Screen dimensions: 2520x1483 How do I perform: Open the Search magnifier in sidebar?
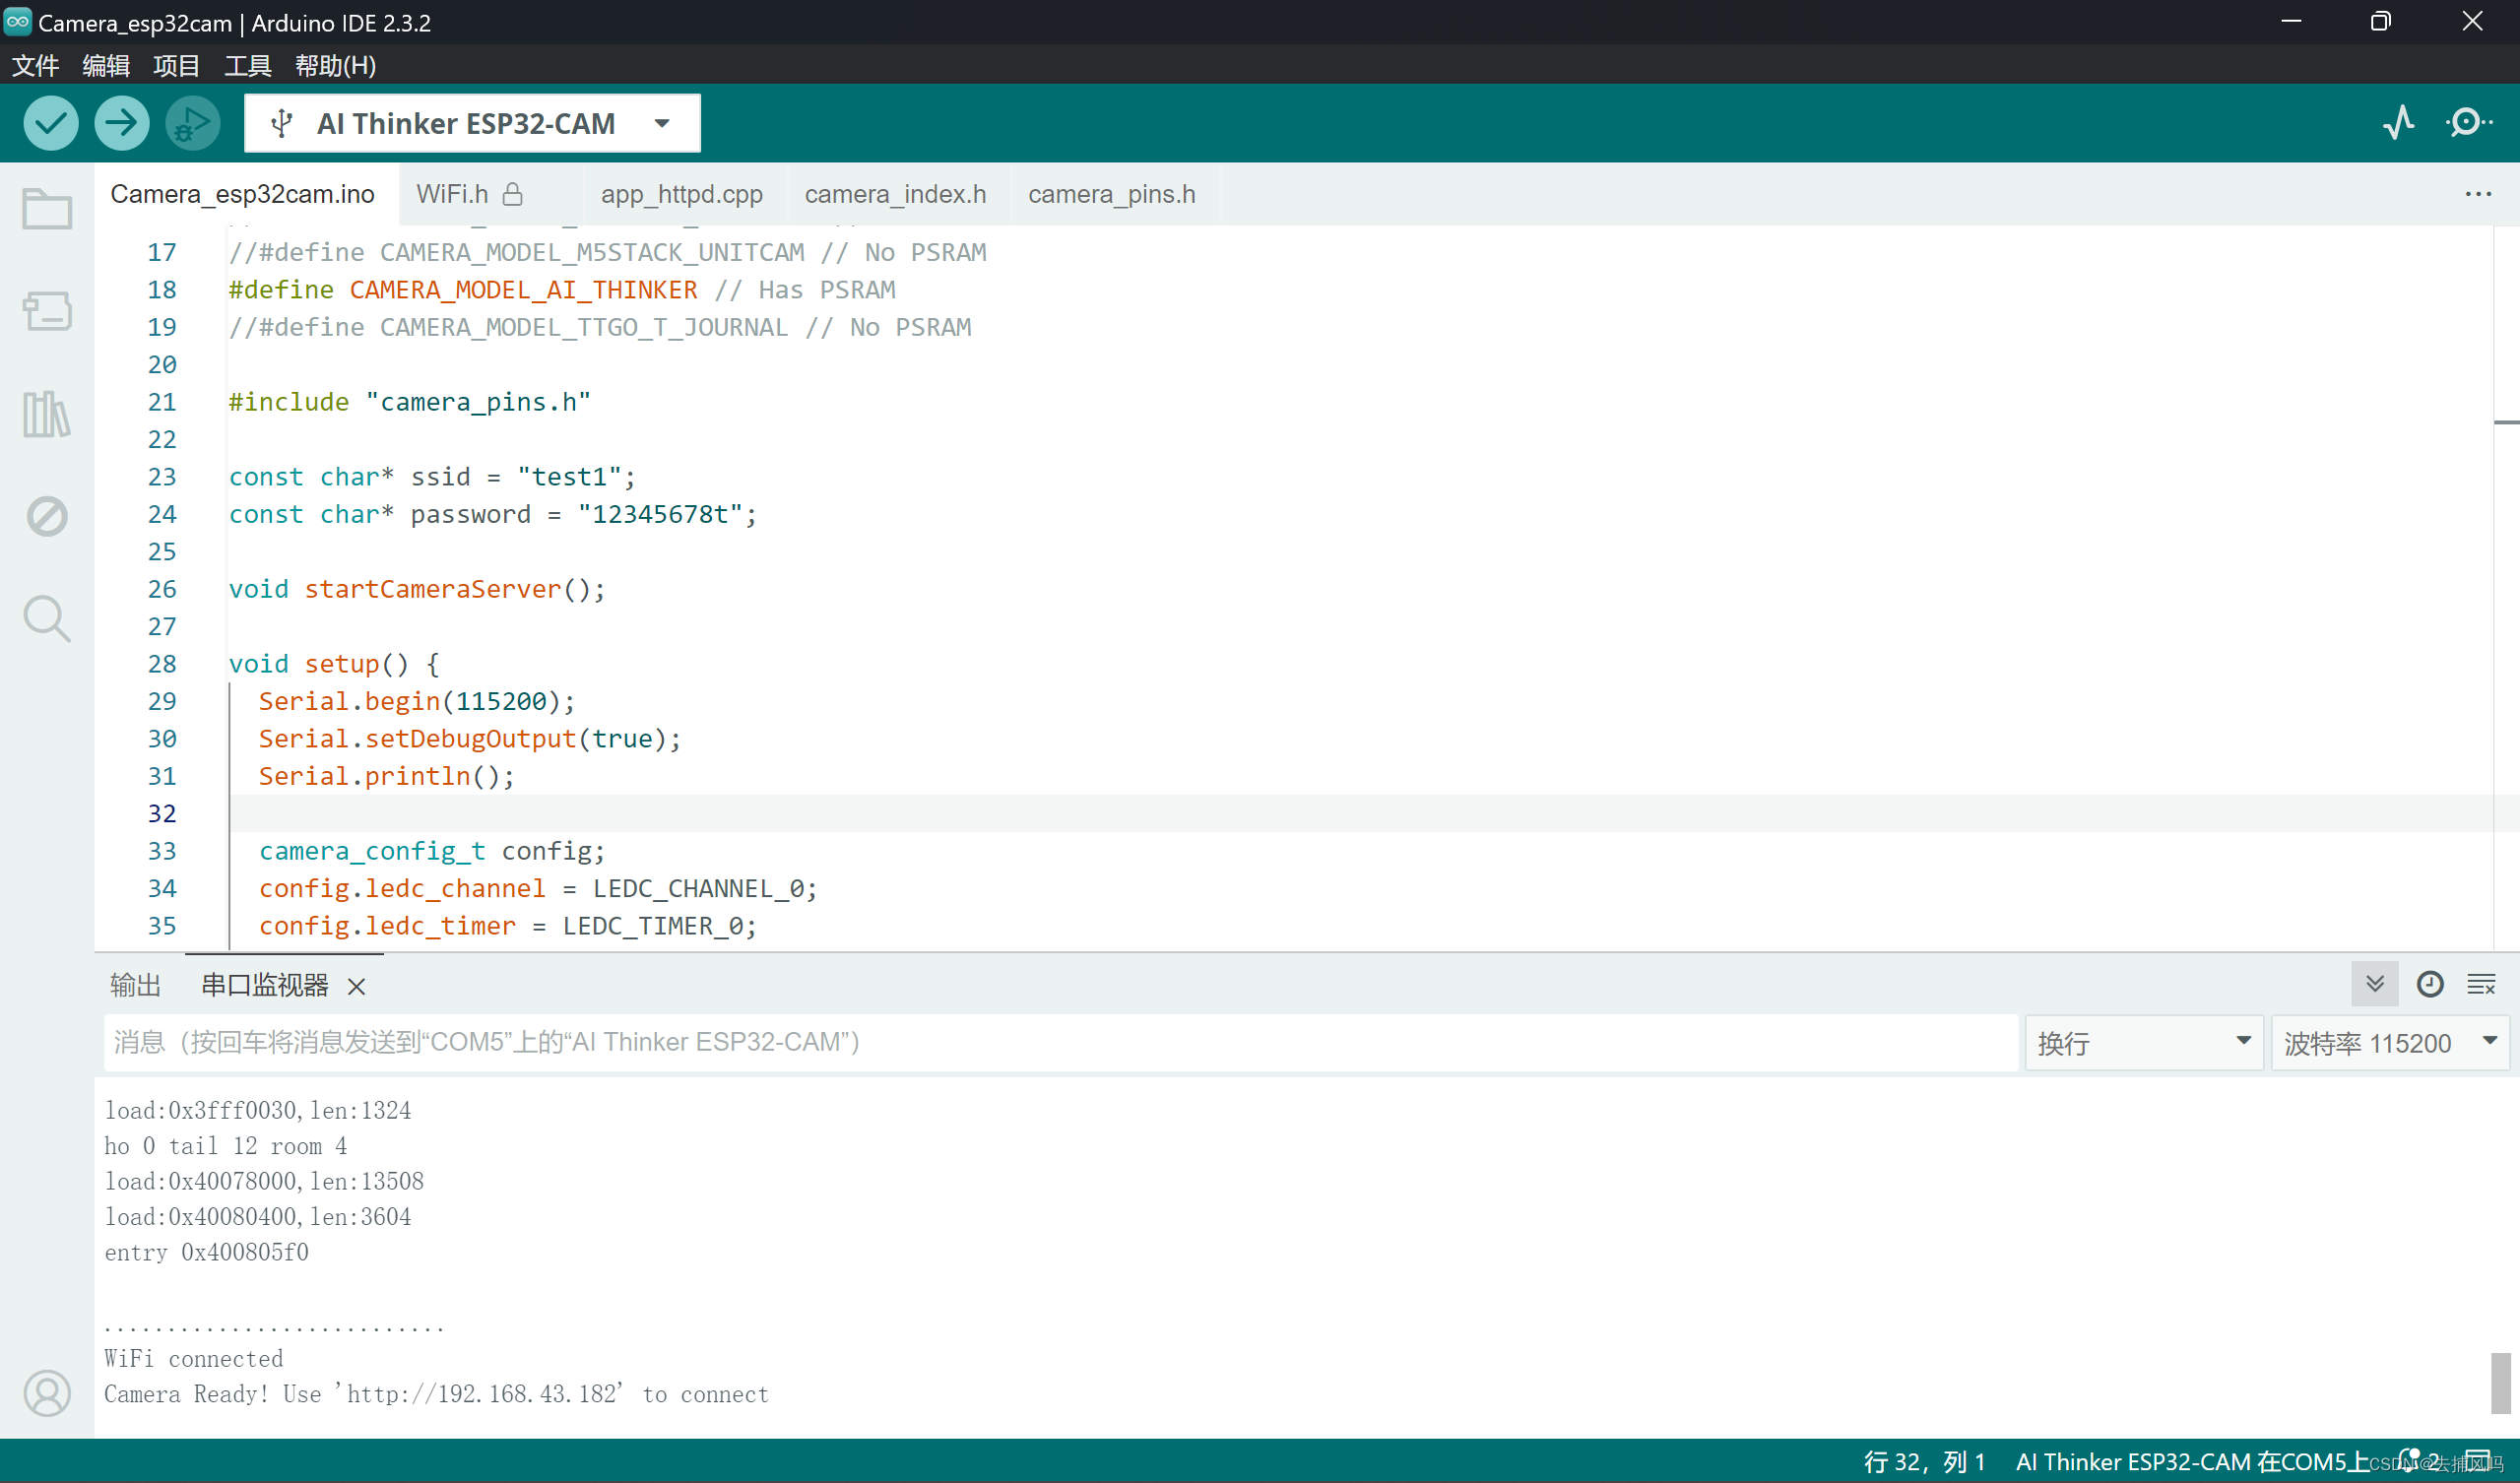pyautogui.click(x=46, y=618)
